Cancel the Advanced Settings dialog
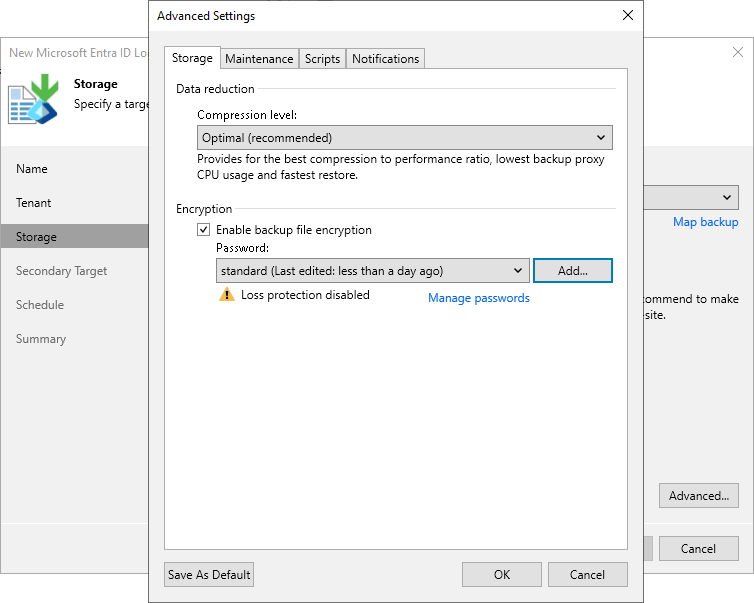This screenshot has height=603, width=754. [x=587, y=574]
